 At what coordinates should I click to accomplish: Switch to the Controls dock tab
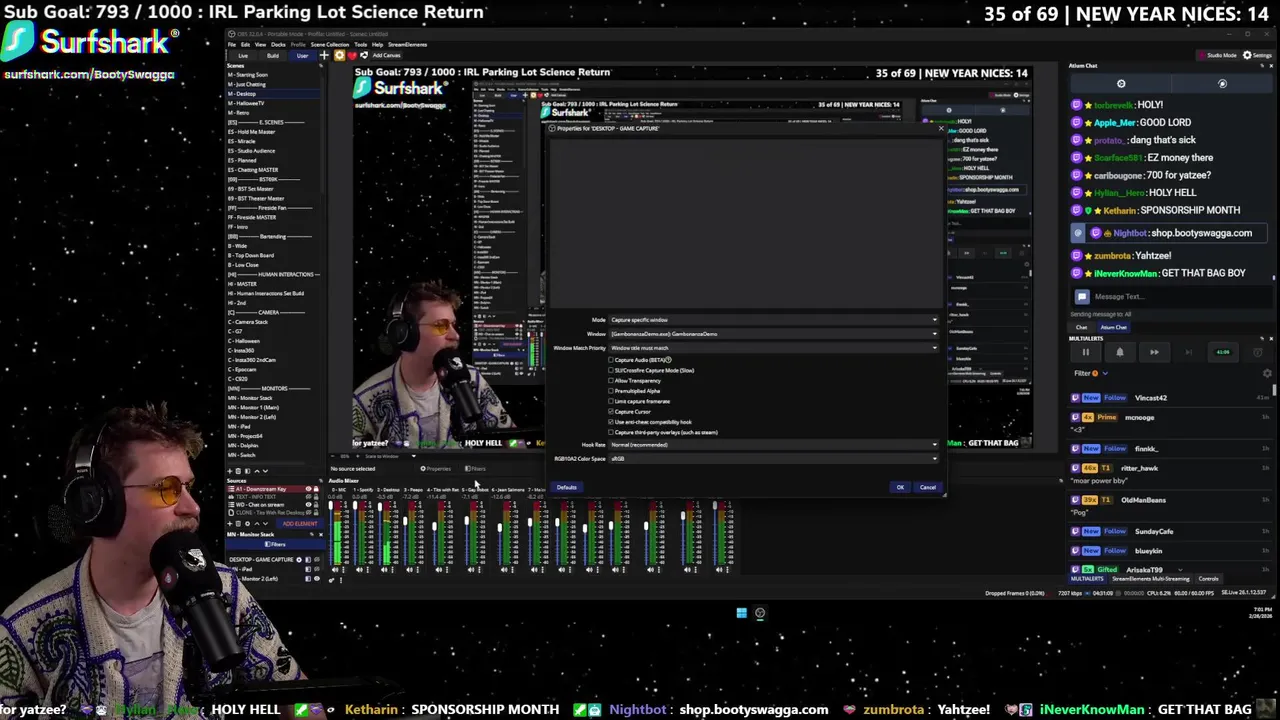point(1208,579)
